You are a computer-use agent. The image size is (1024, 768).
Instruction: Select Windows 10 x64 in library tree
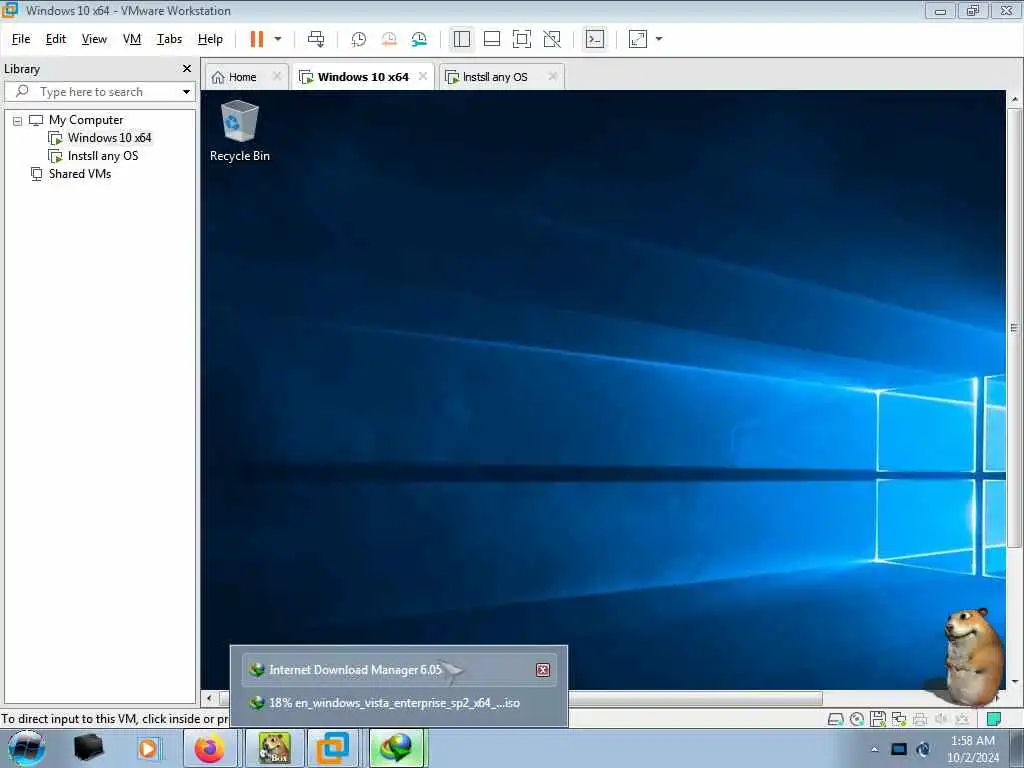click(109, 138)
